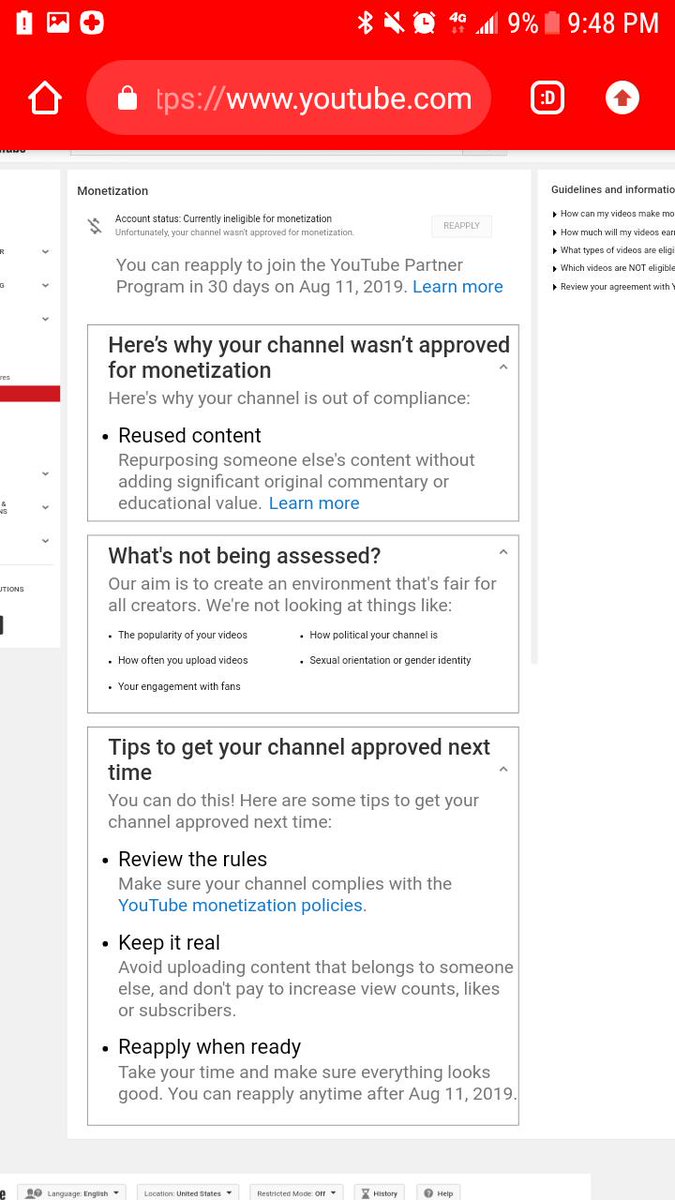Viewport: 675px width, 1200px height.
Task: Tap the crossed-out dollar monetization icon
Action: (95, 226)
